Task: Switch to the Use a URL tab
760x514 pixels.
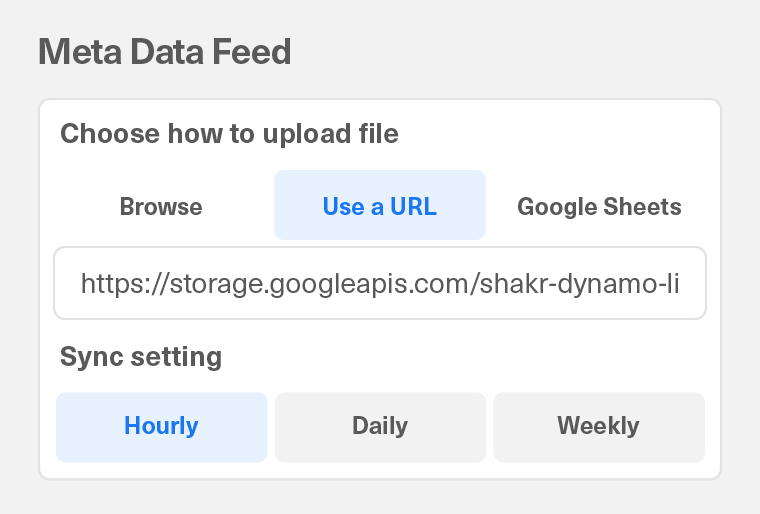Action: (380, 207)
